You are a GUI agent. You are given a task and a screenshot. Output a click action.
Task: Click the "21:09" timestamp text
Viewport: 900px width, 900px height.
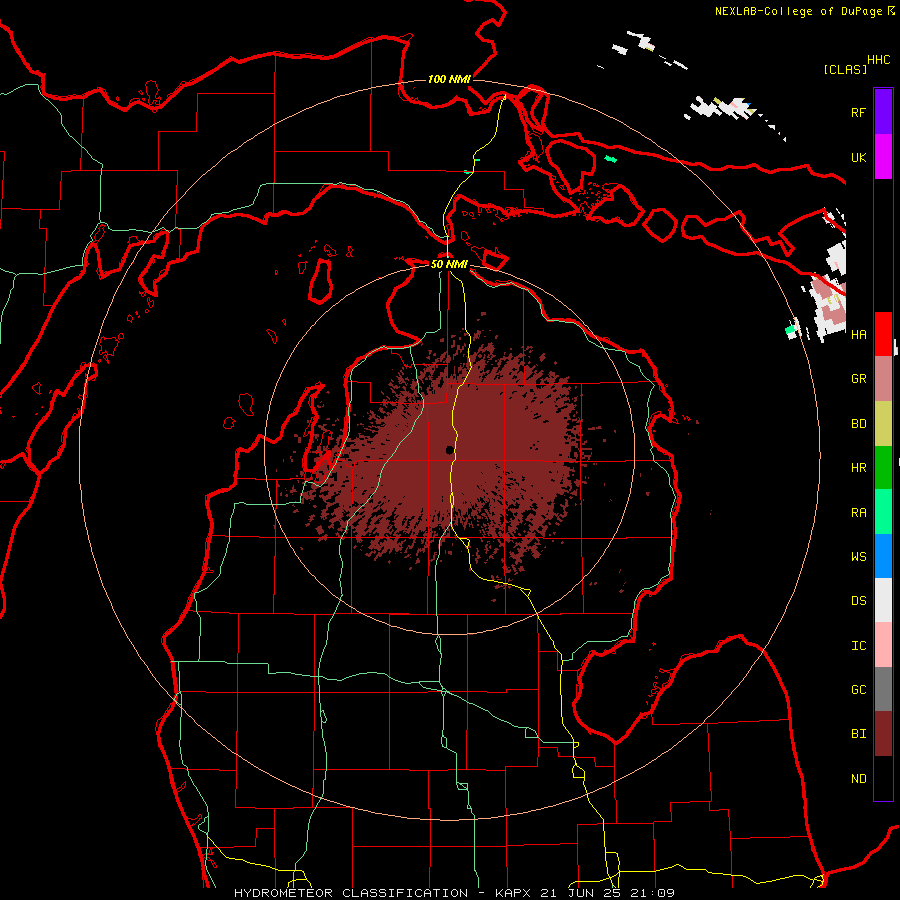[x=651, y=893]
